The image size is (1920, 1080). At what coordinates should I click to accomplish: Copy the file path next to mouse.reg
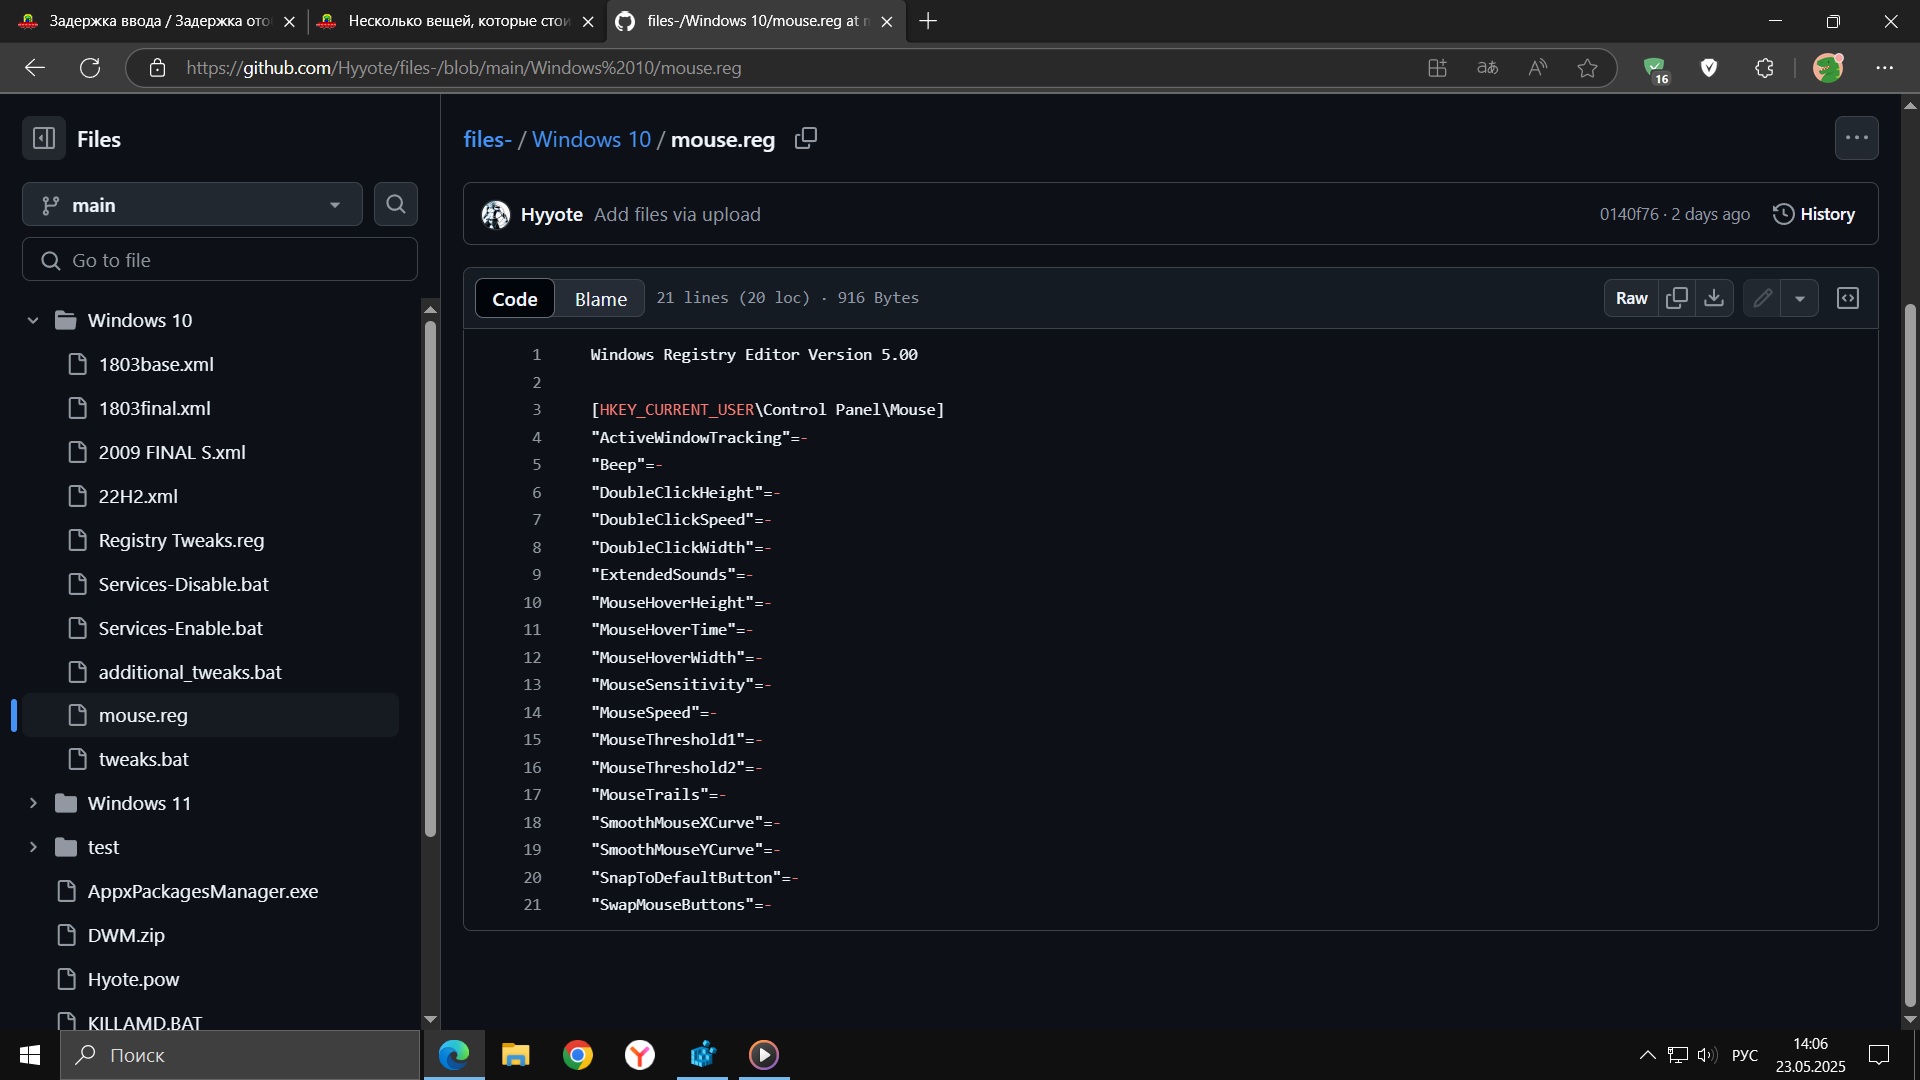point(806,139)
